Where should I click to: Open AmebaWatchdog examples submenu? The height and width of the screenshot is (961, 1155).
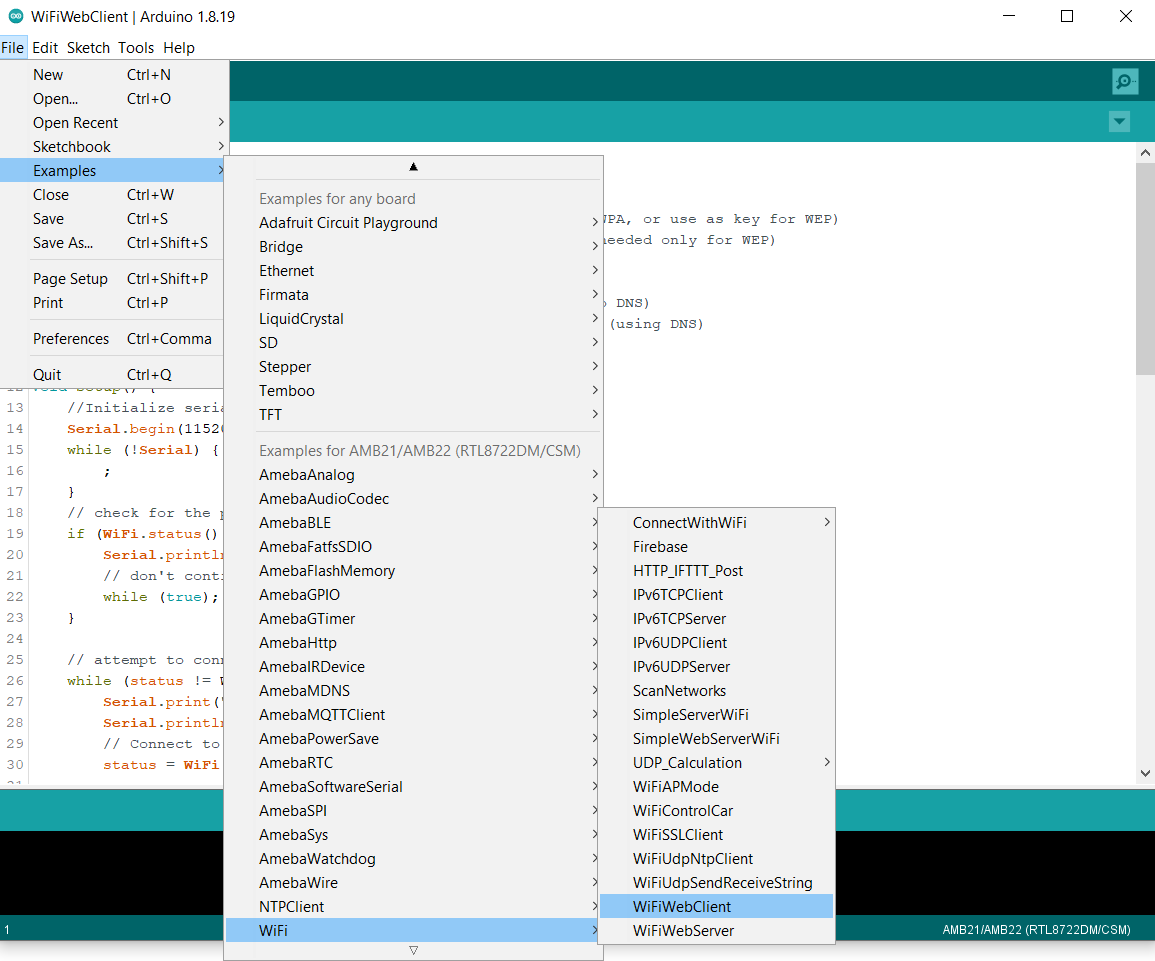[413, 859]
